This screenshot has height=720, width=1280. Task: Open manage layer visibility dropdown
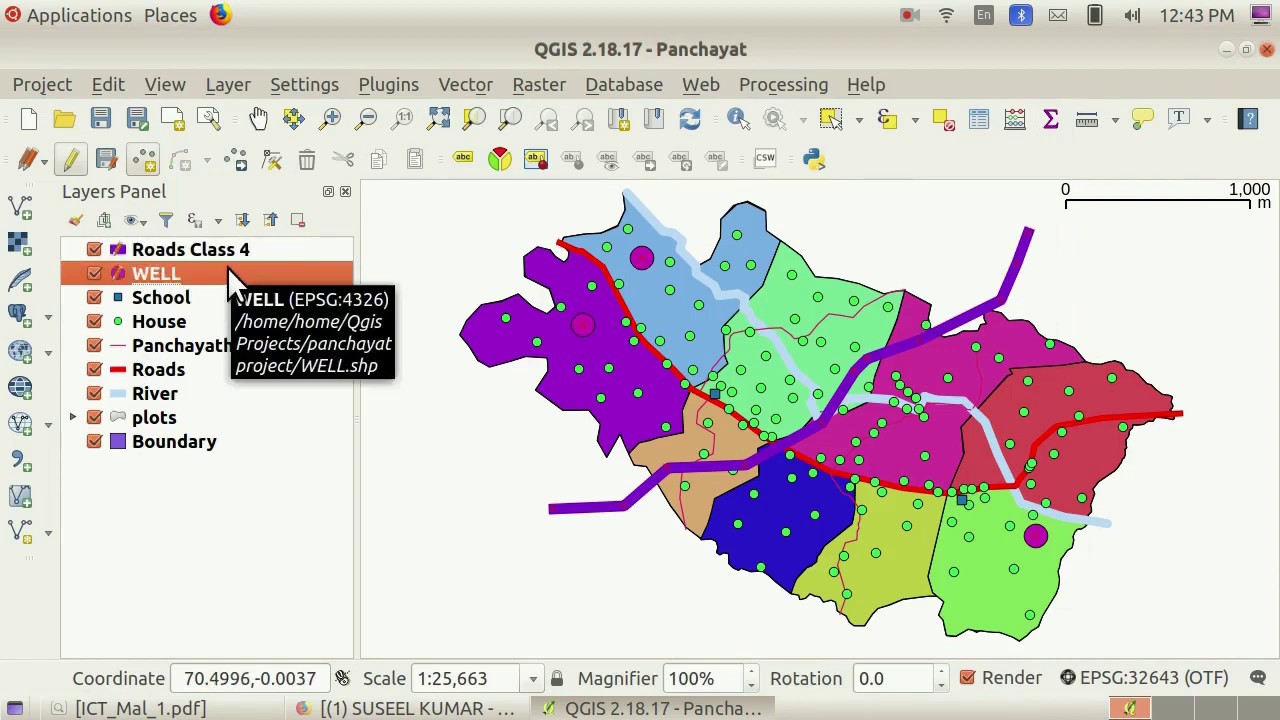pyautogui.click(x=134, y=220)
